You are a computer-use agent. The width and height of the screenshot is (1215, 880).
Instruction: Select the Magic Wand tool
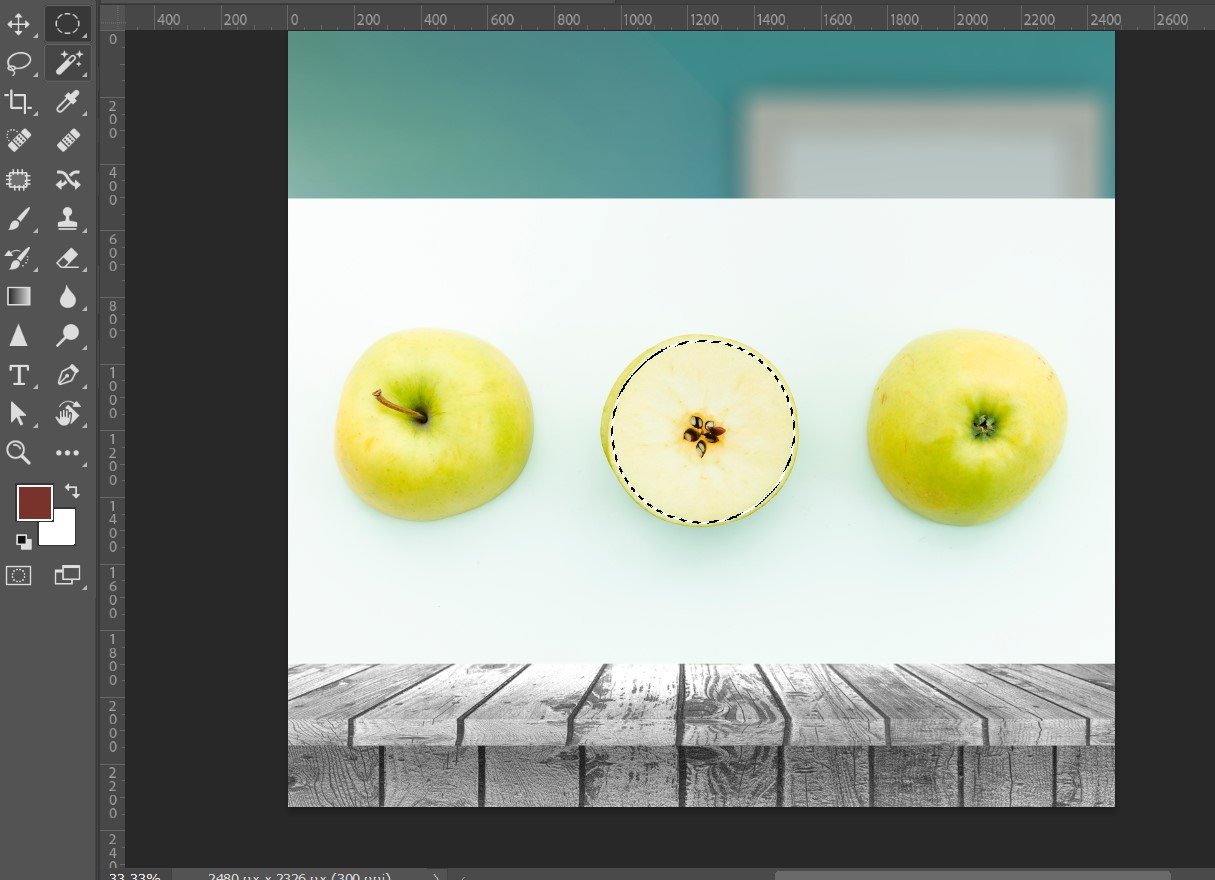click(67, 63)
